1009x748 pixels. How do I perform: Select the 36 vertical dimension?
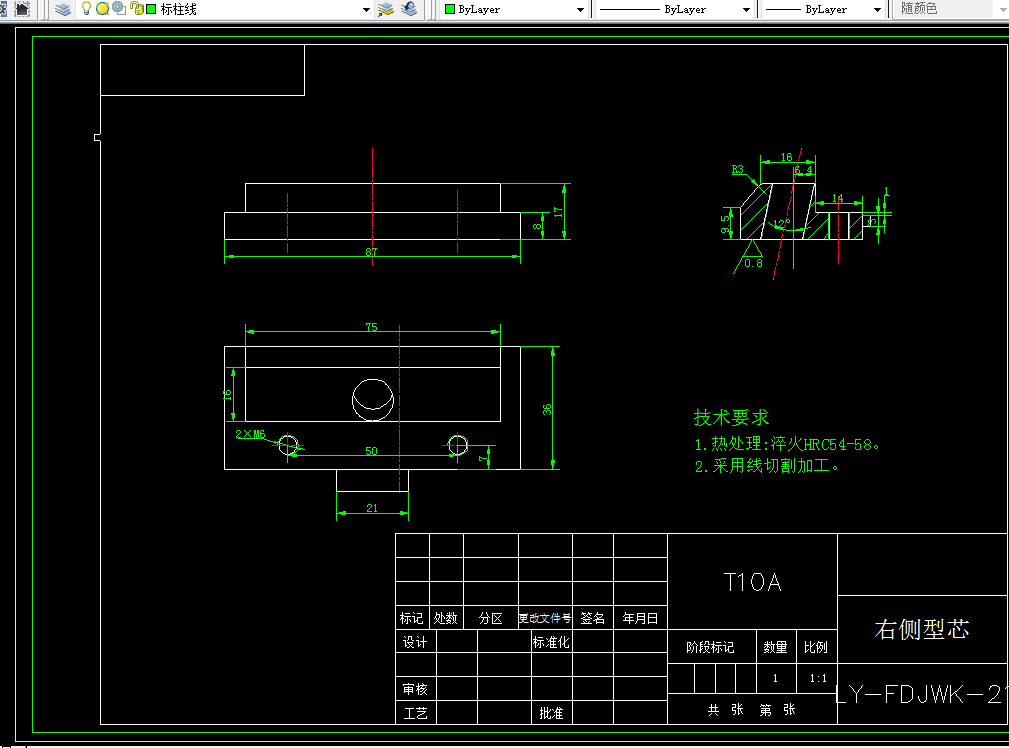(547, 409)
